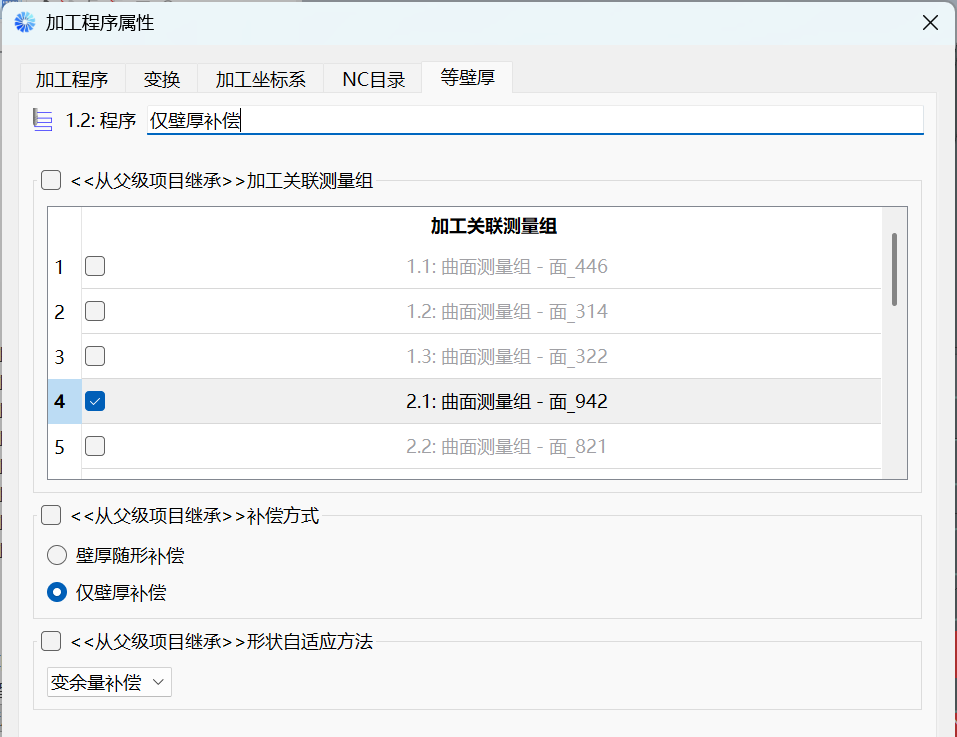Image resolution: width=957 pixels, height=737 pixels.
Task: Select the 壁厚随形补偿 radio option
Action: tap(58, 555)
